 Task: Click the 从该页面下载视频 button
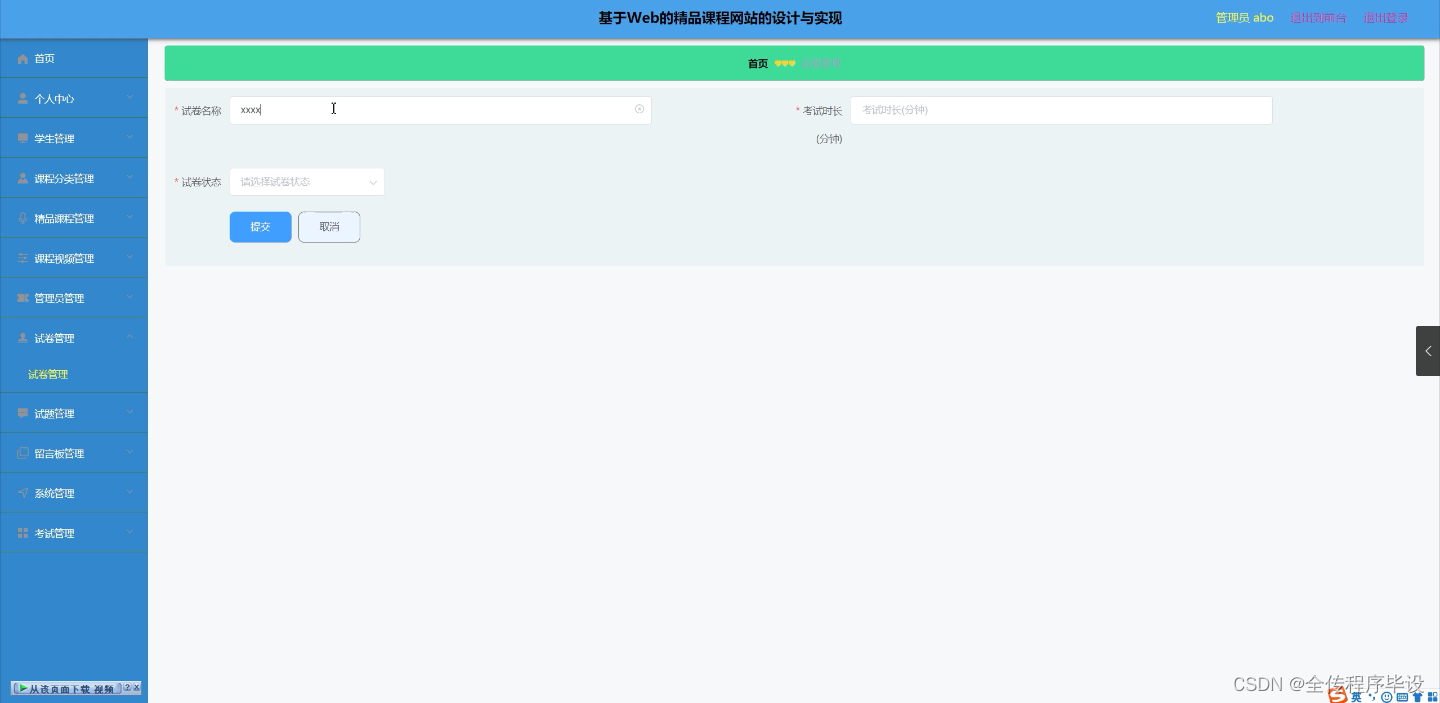(66, 688)
